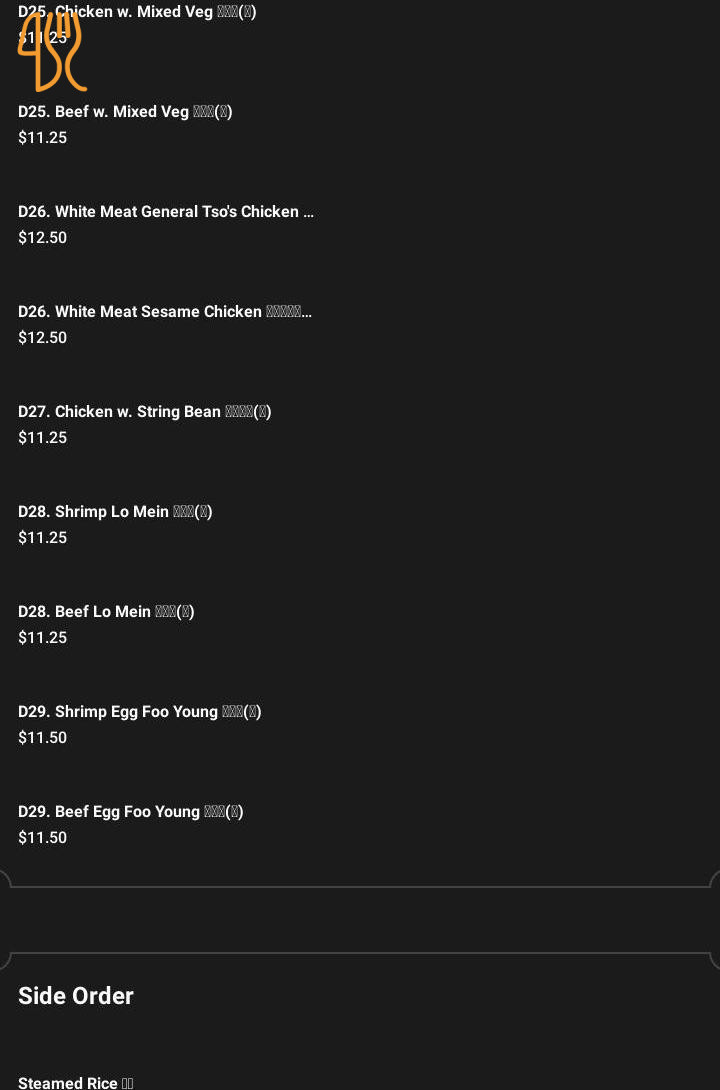Click $11.50 price under Beef Egg Foo Young
Viewport: 720px width, 1090px height.
tap(43, 838)
